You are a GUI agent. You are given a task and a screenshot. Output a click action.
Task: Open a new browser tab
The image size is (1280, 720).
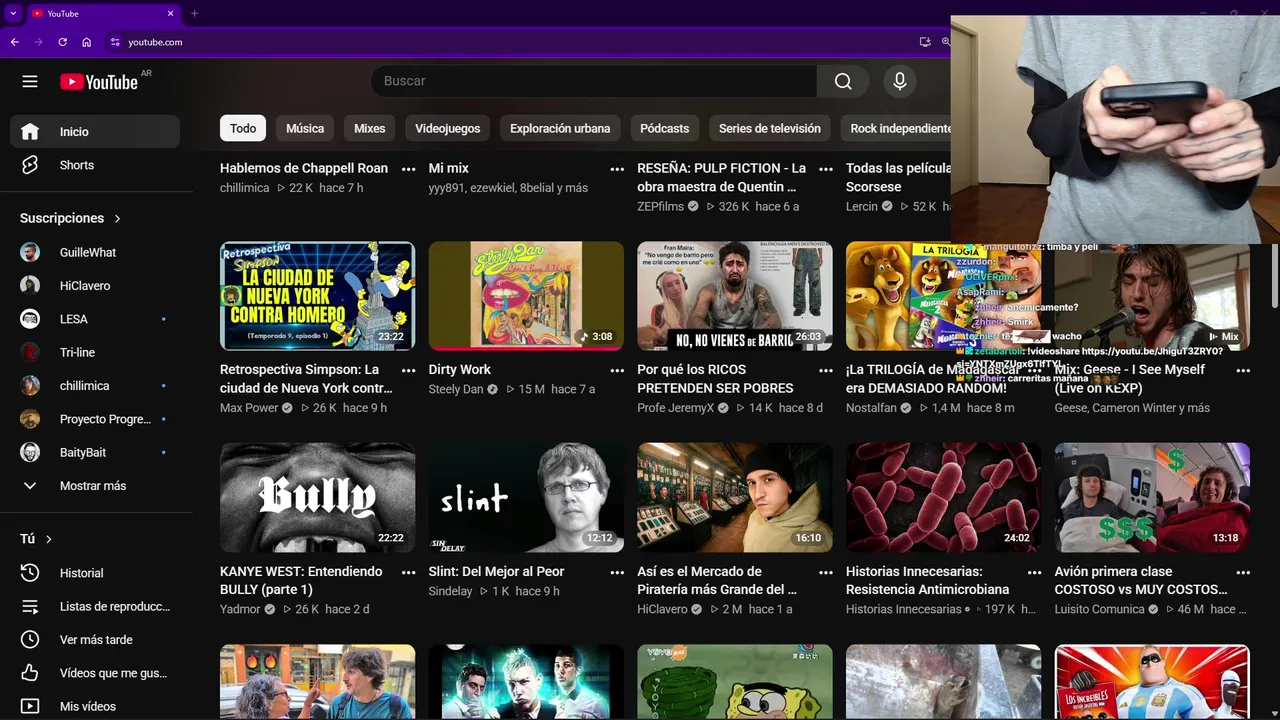click(x=194, y=13)
